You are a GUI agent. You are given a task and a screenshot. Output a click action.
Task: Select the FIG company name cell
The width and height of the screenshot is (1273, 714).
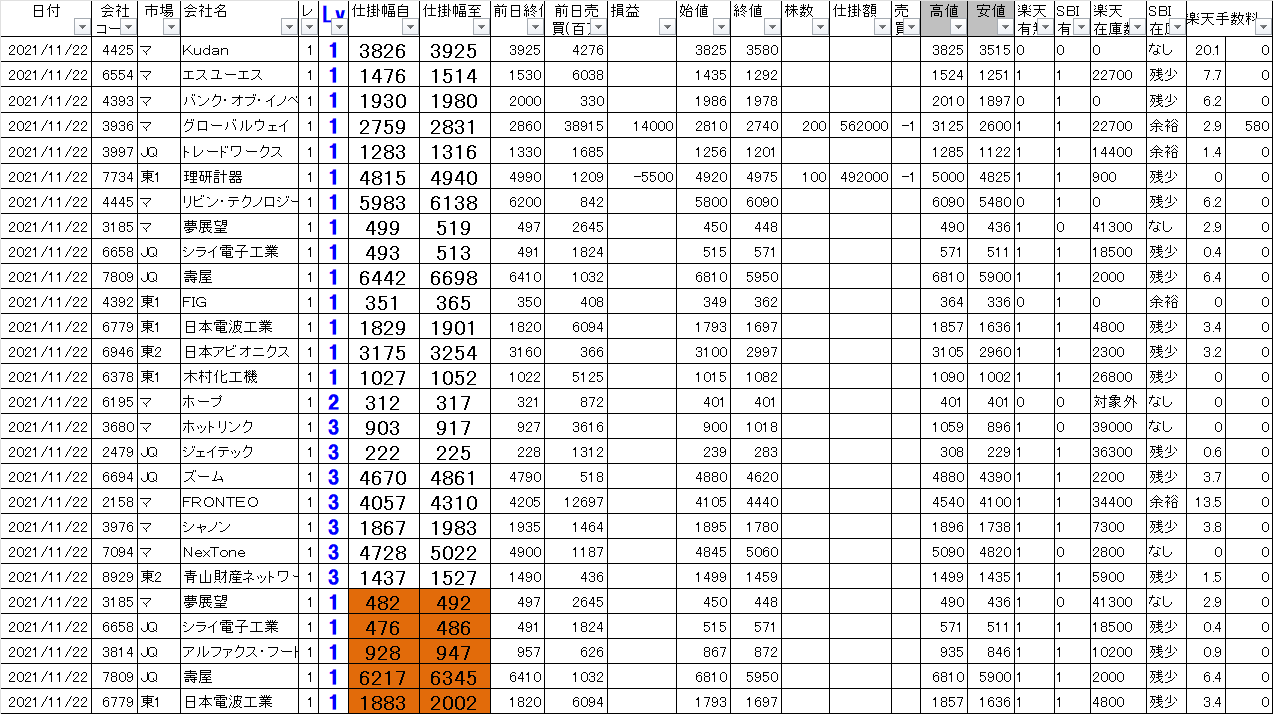[240, 301]
